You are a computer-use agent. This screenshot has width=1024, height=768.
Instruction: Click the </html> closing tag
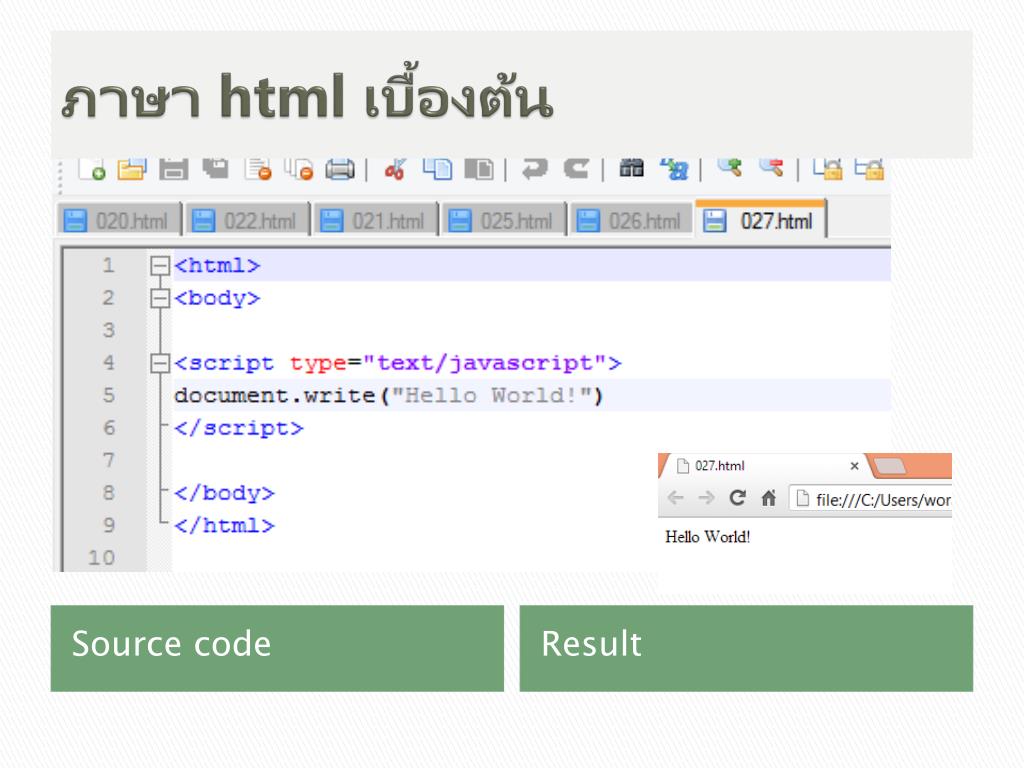[225, 526]
